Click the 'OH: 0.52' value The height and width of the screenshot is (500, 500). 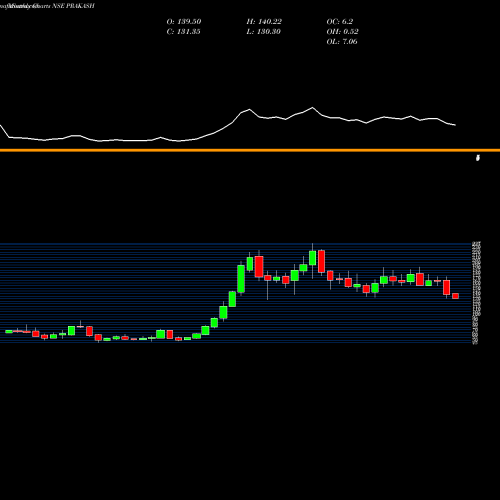pyautogui.click(x=342, y=31)
